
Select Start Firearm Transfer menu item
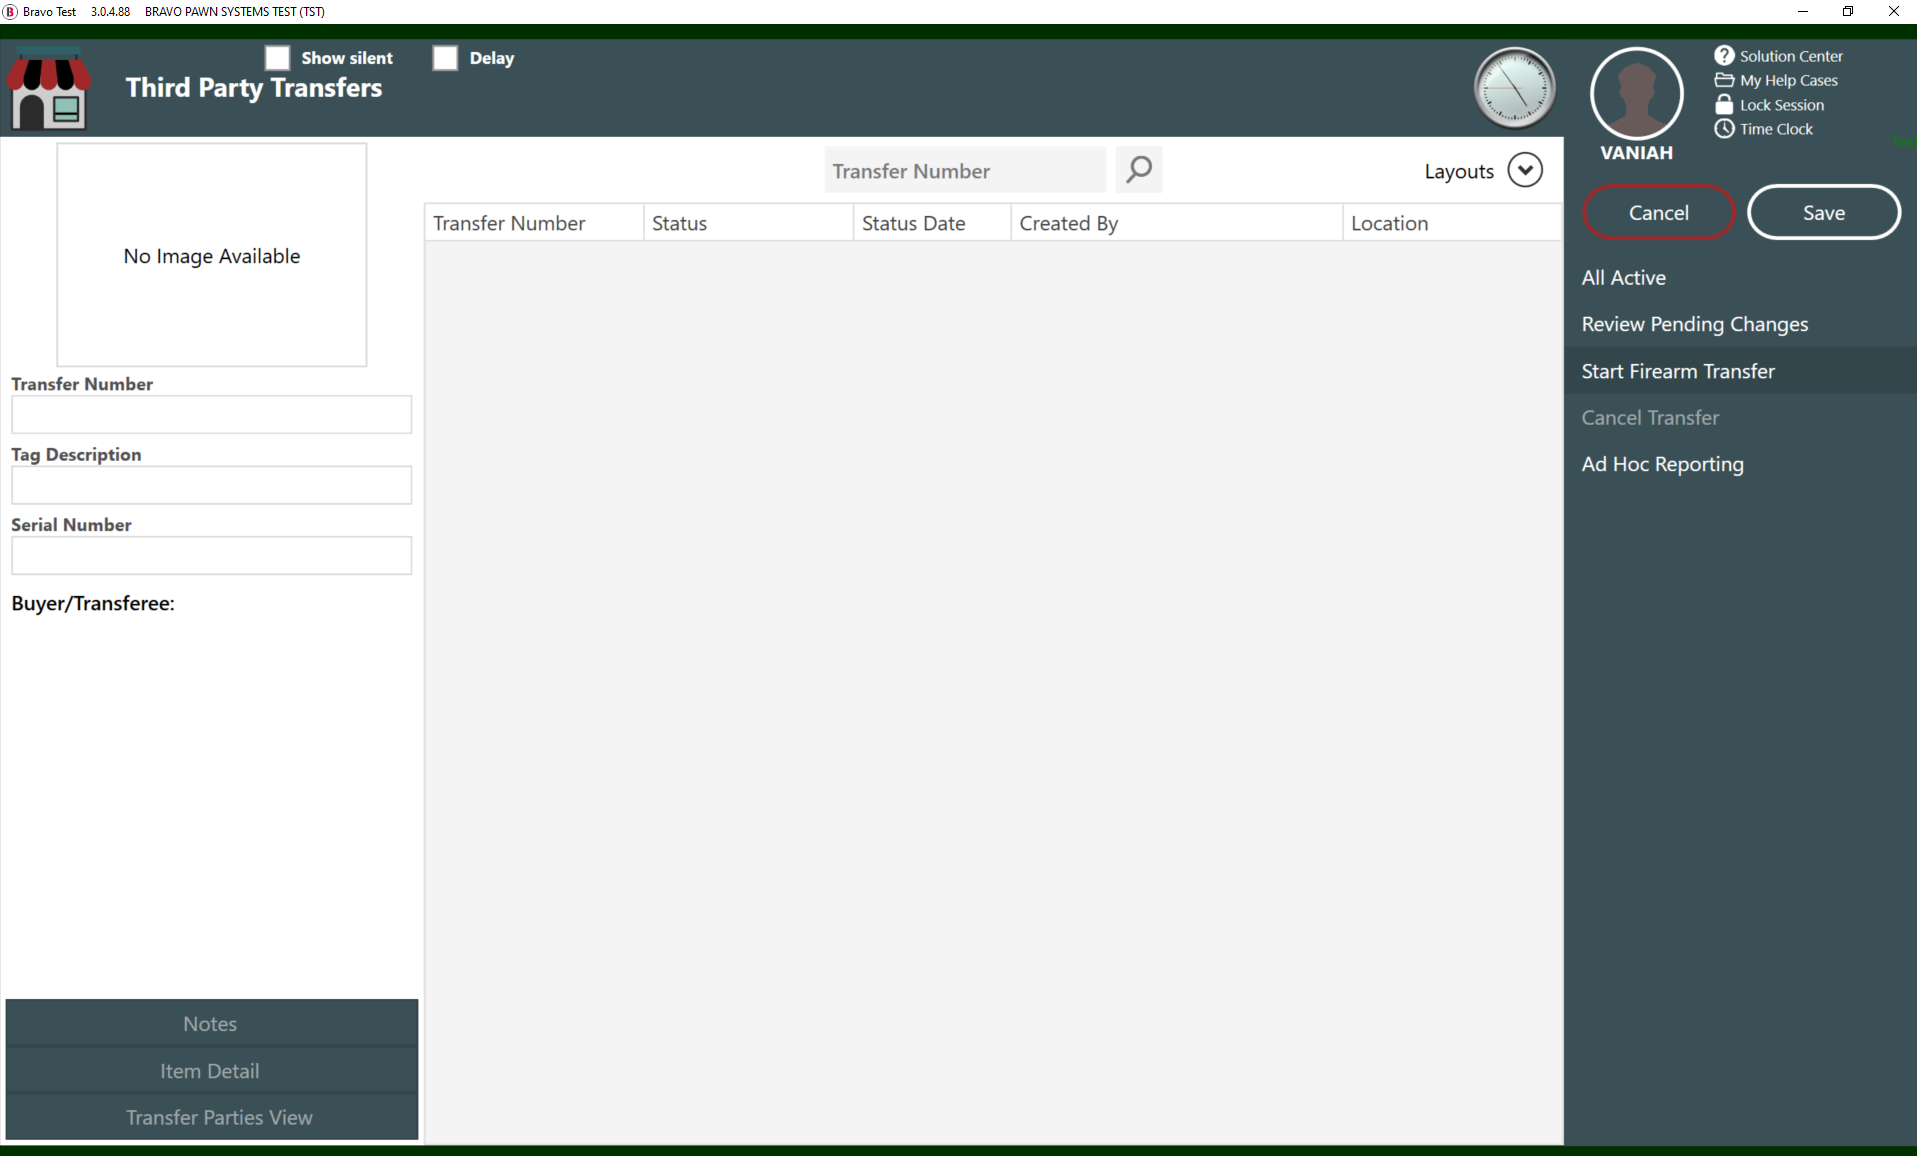[1678, 371]
